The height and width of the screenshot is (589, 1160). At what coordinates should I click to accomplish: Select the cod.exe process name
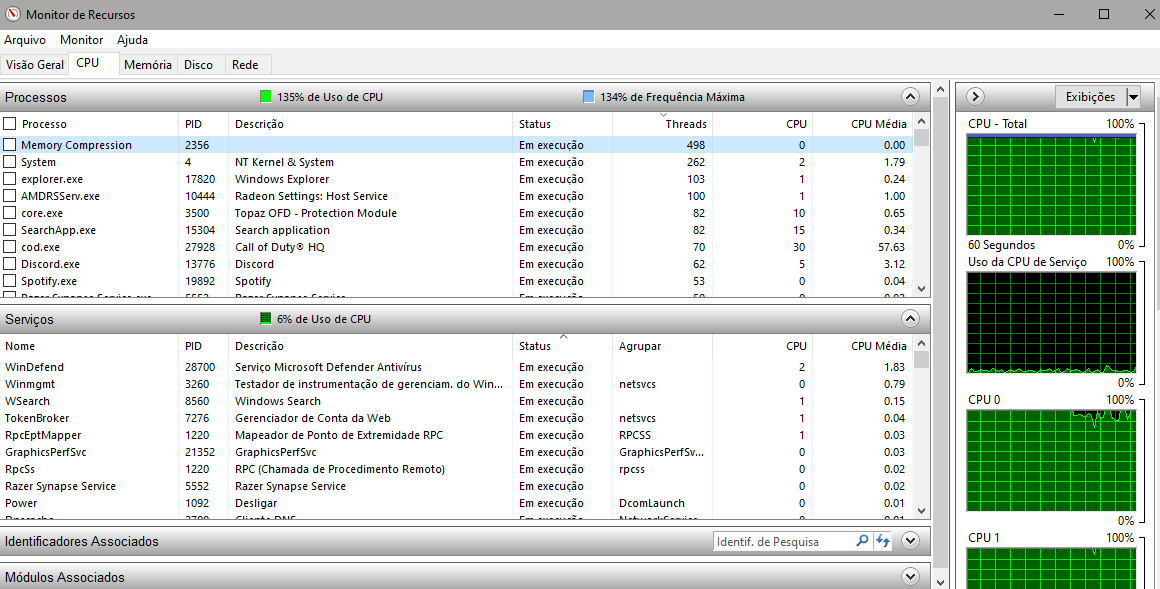40,247
